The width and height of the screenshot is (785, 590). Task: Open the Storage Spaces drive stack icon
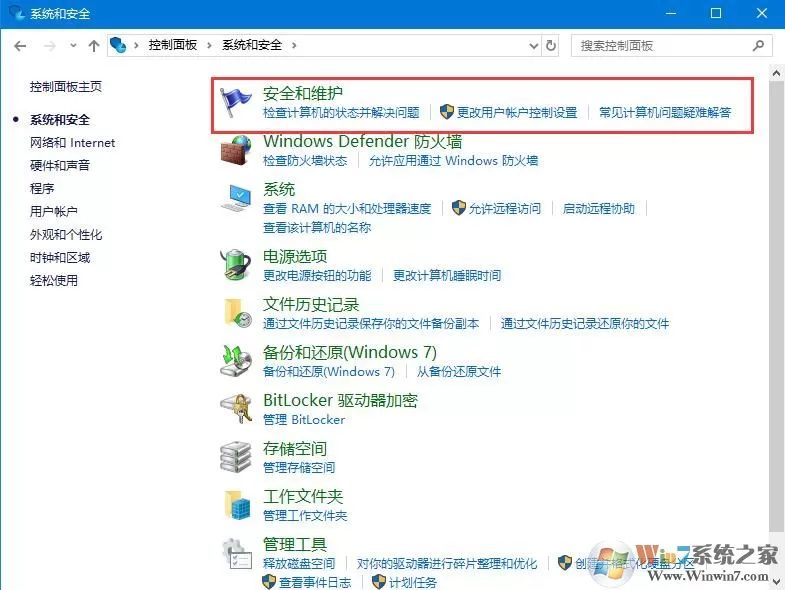coord(236,456)
